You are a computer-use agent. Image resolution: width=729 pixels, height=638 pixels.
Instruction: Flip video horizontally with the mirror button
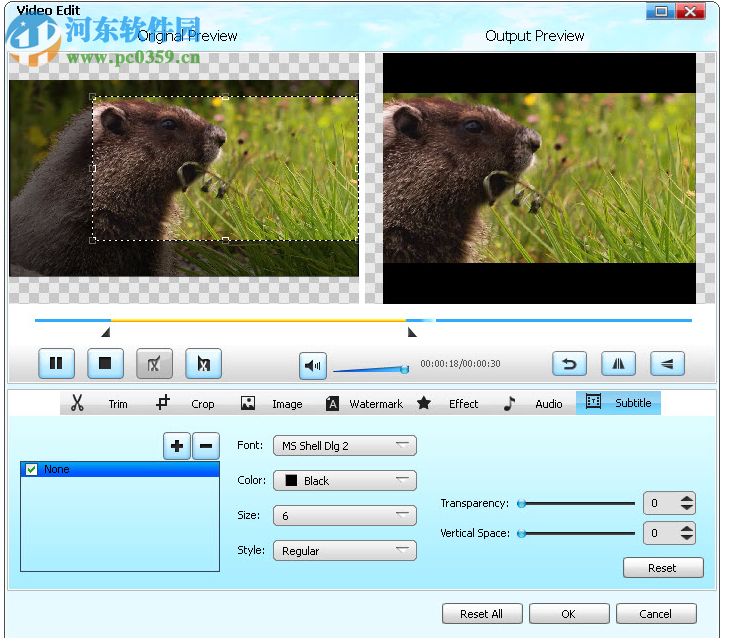[x=618, y=364]
